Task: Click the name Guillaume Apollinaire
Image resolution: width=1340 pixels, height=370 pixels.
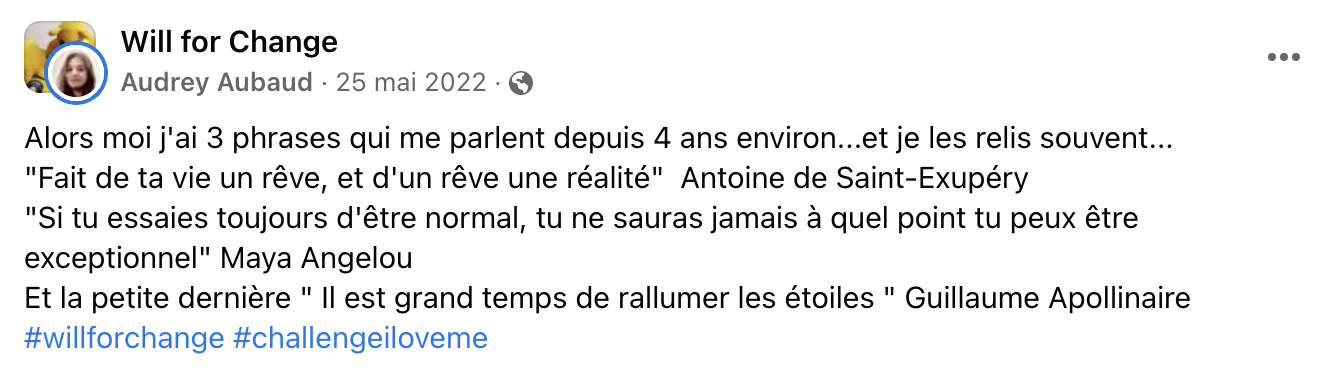Action: [x=1048, y=298]
